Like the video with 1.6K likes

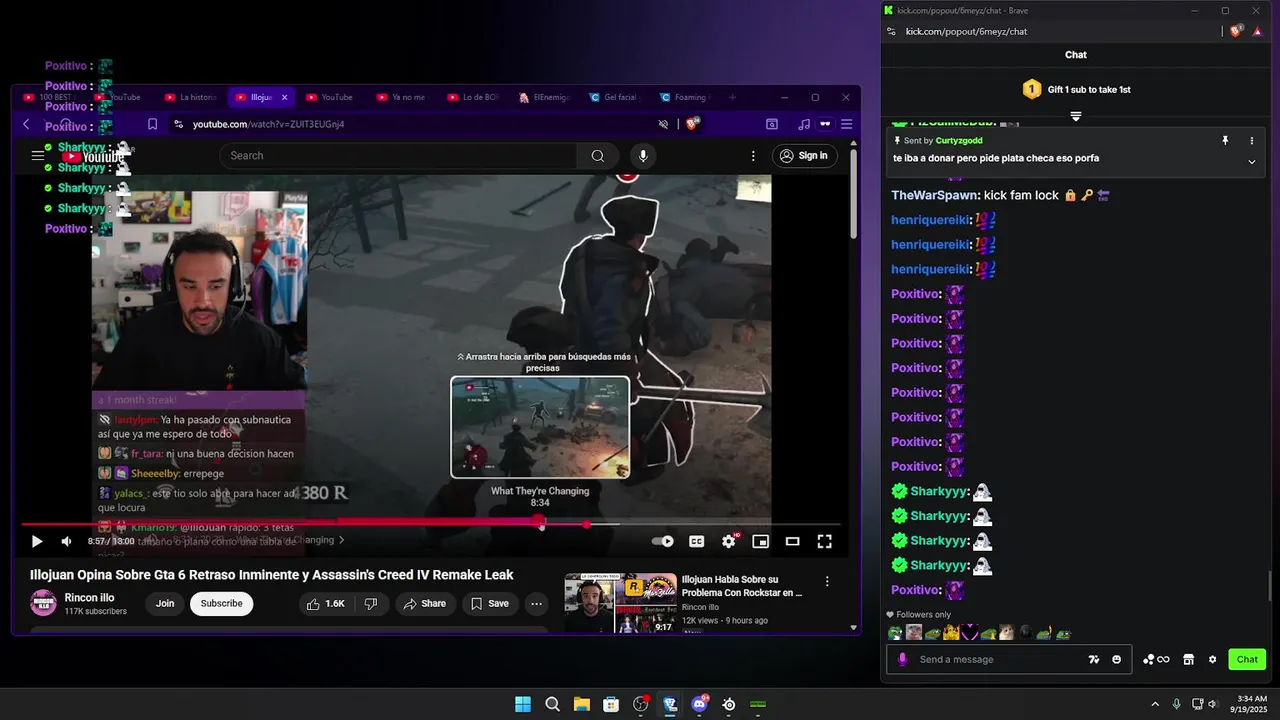pyautogui.click(x=326, y=604)
